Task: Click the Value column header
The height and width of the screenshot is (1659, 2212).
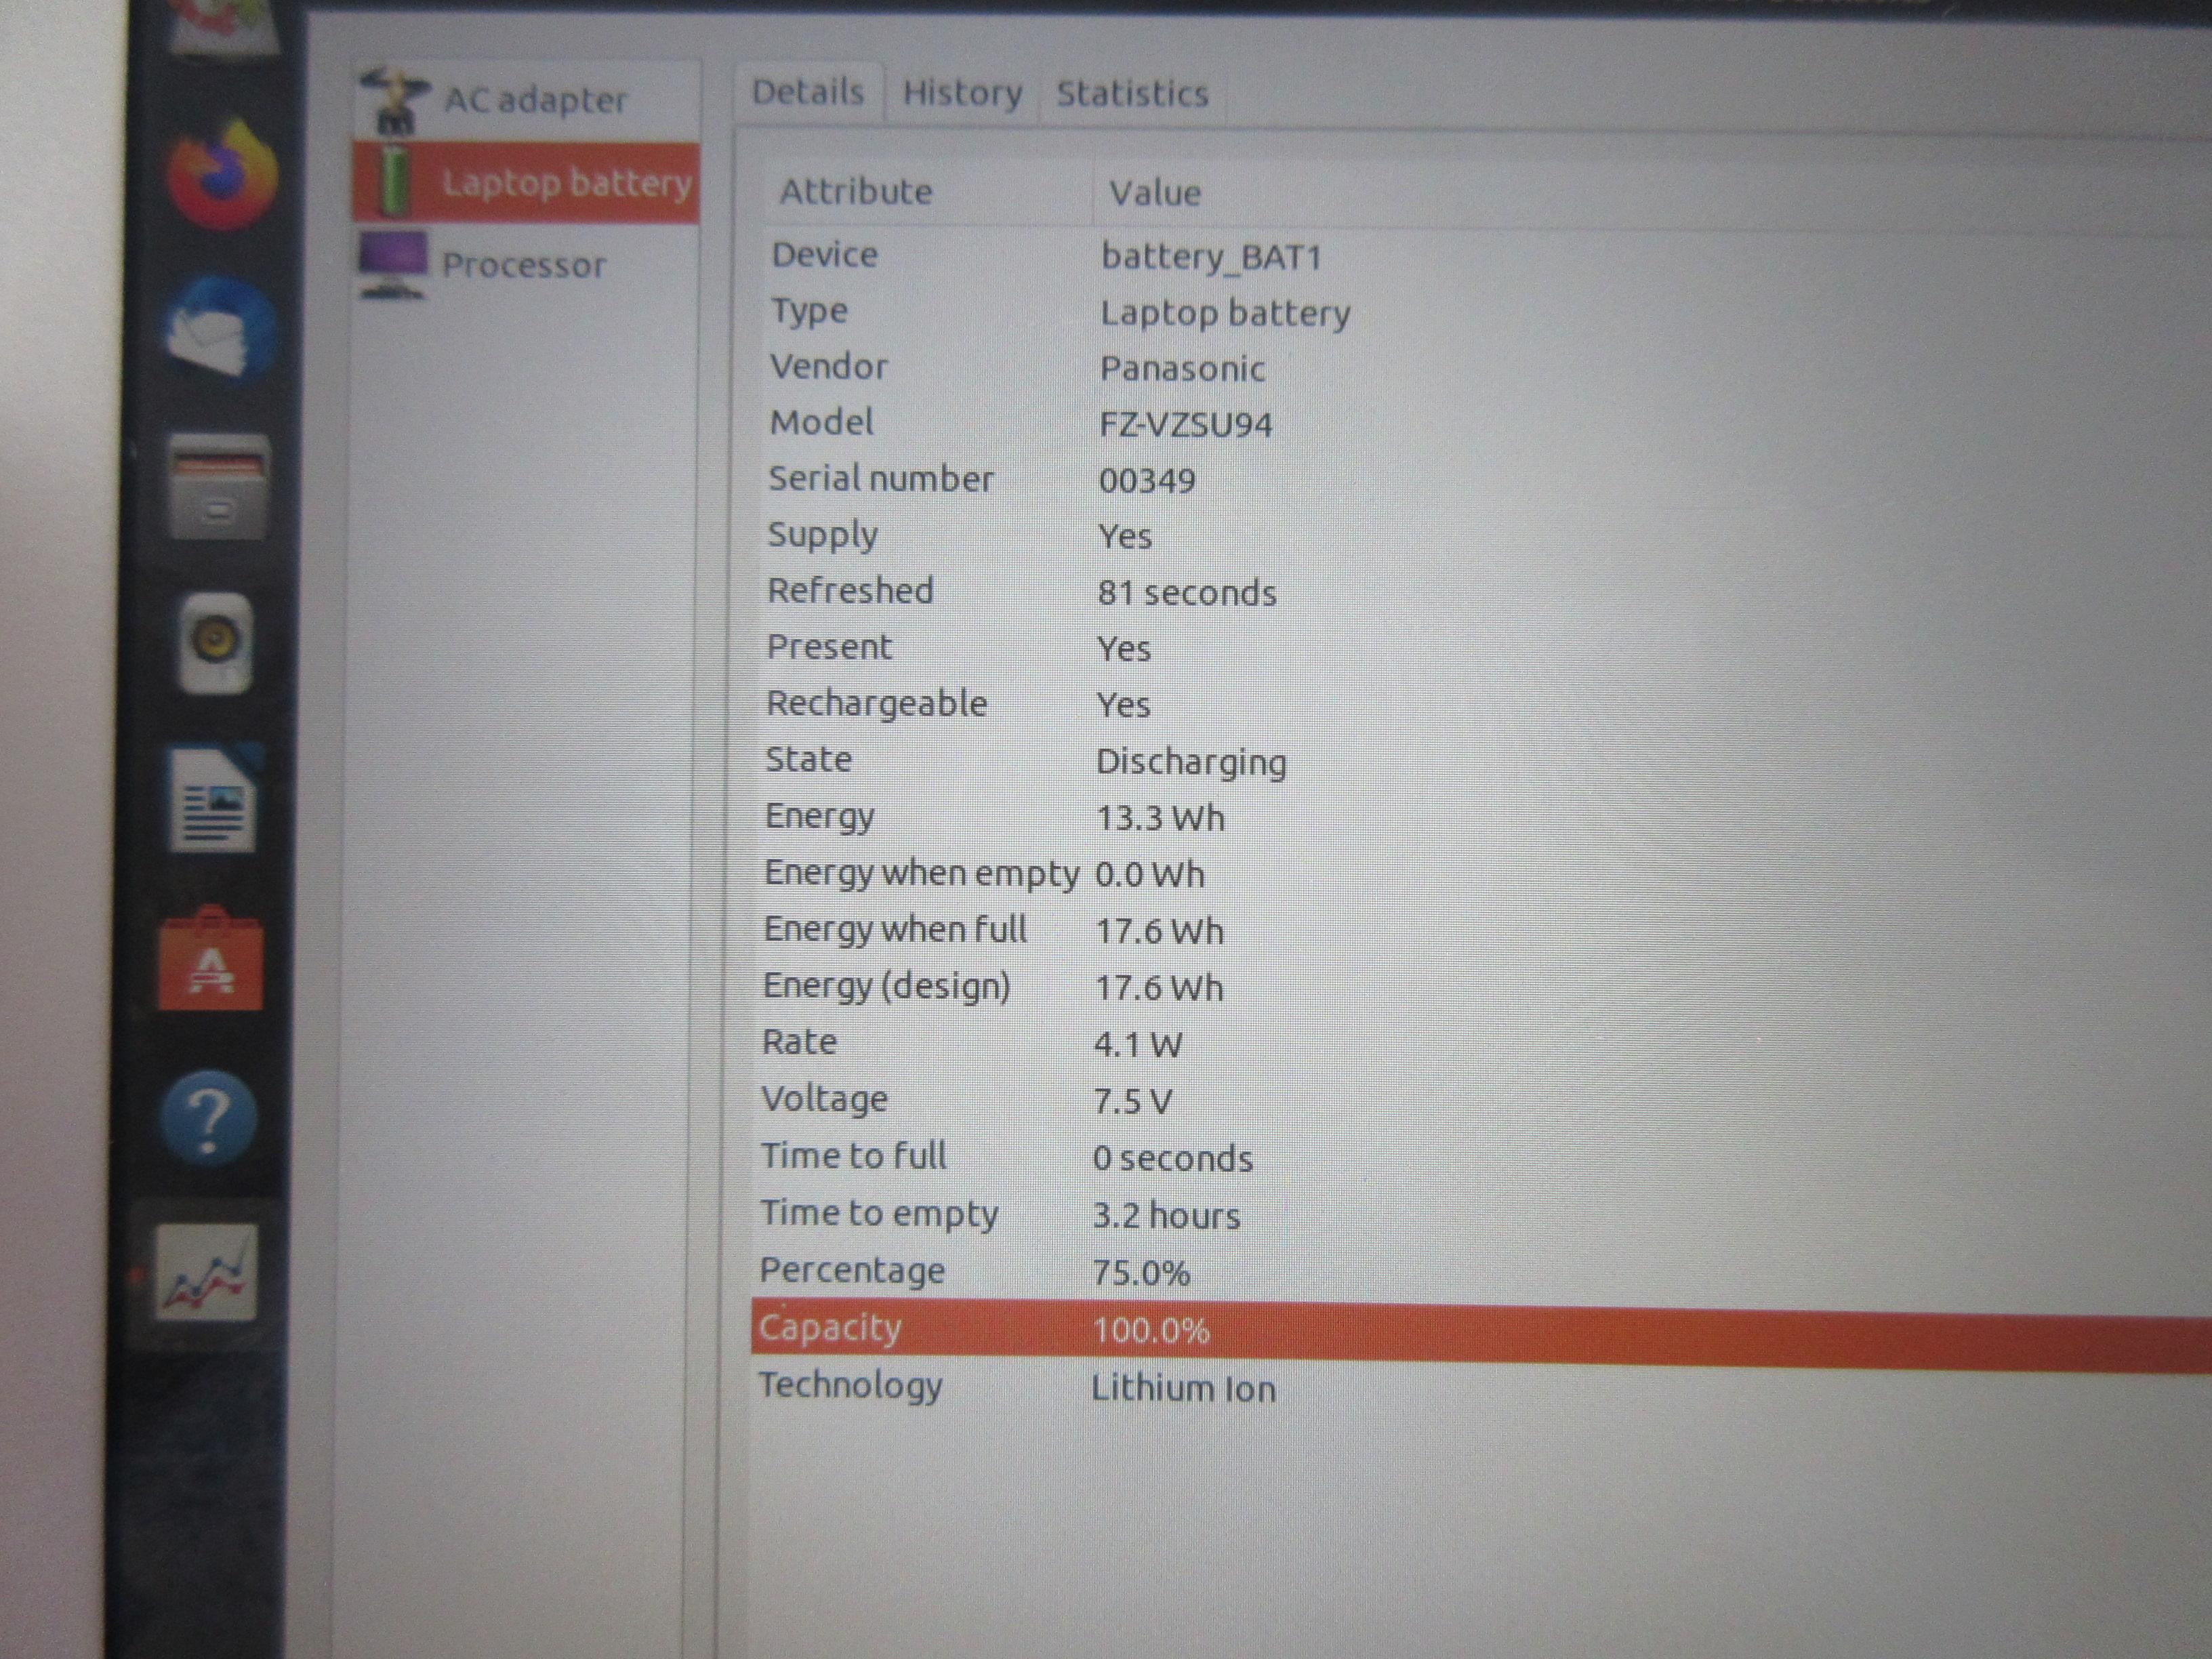Action: (1155, 193)
